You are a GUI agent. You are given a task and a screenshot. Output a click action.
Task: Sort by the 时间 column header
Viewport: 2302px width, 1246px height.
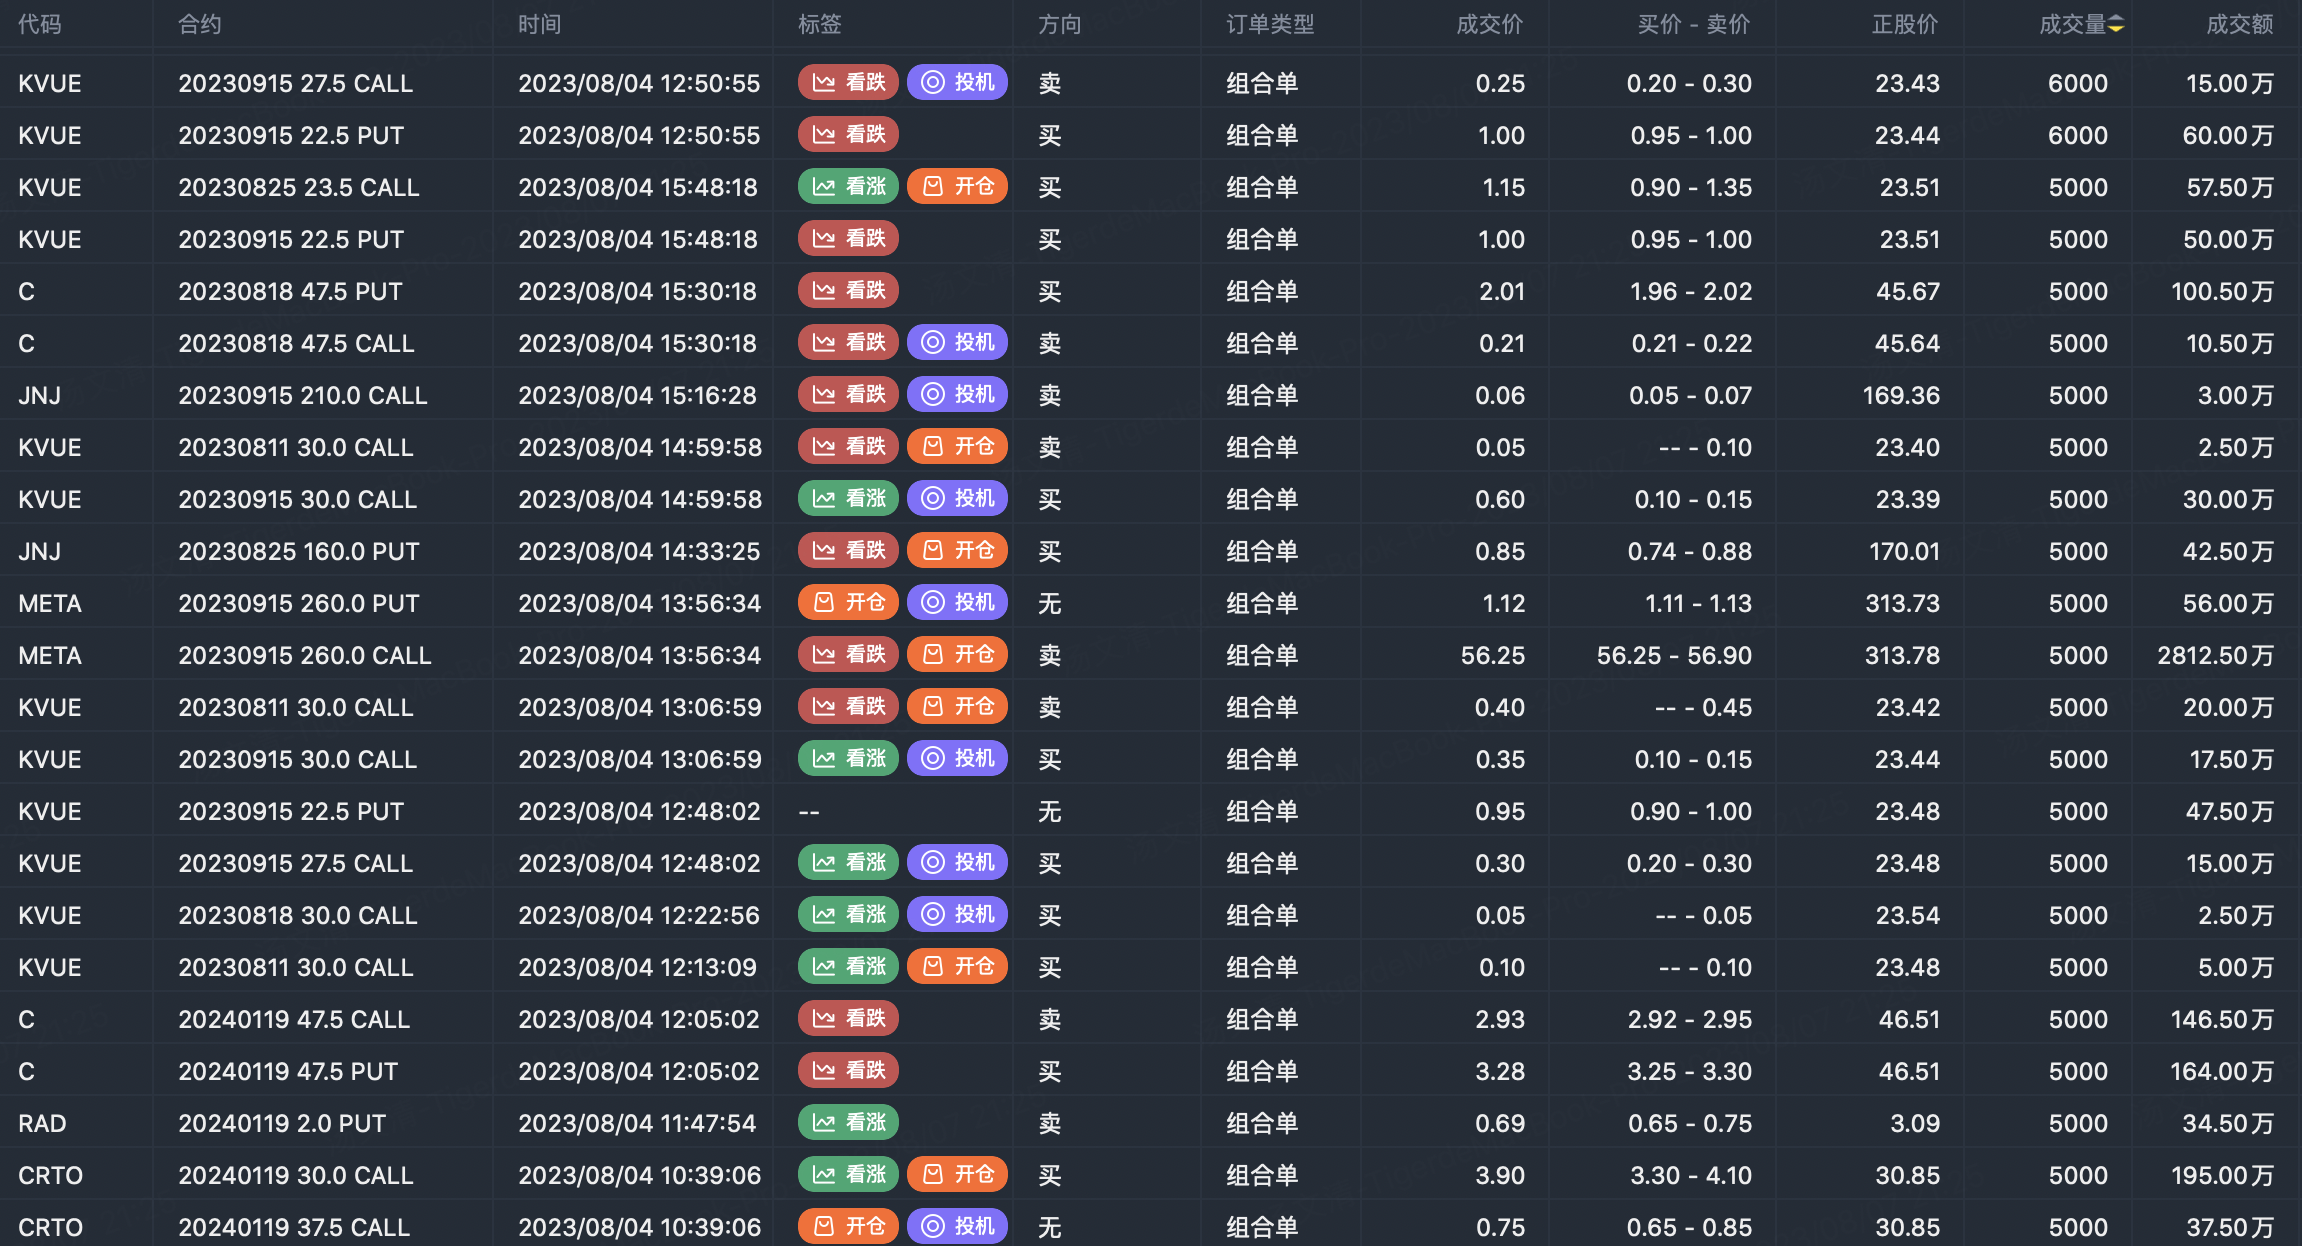539,25
